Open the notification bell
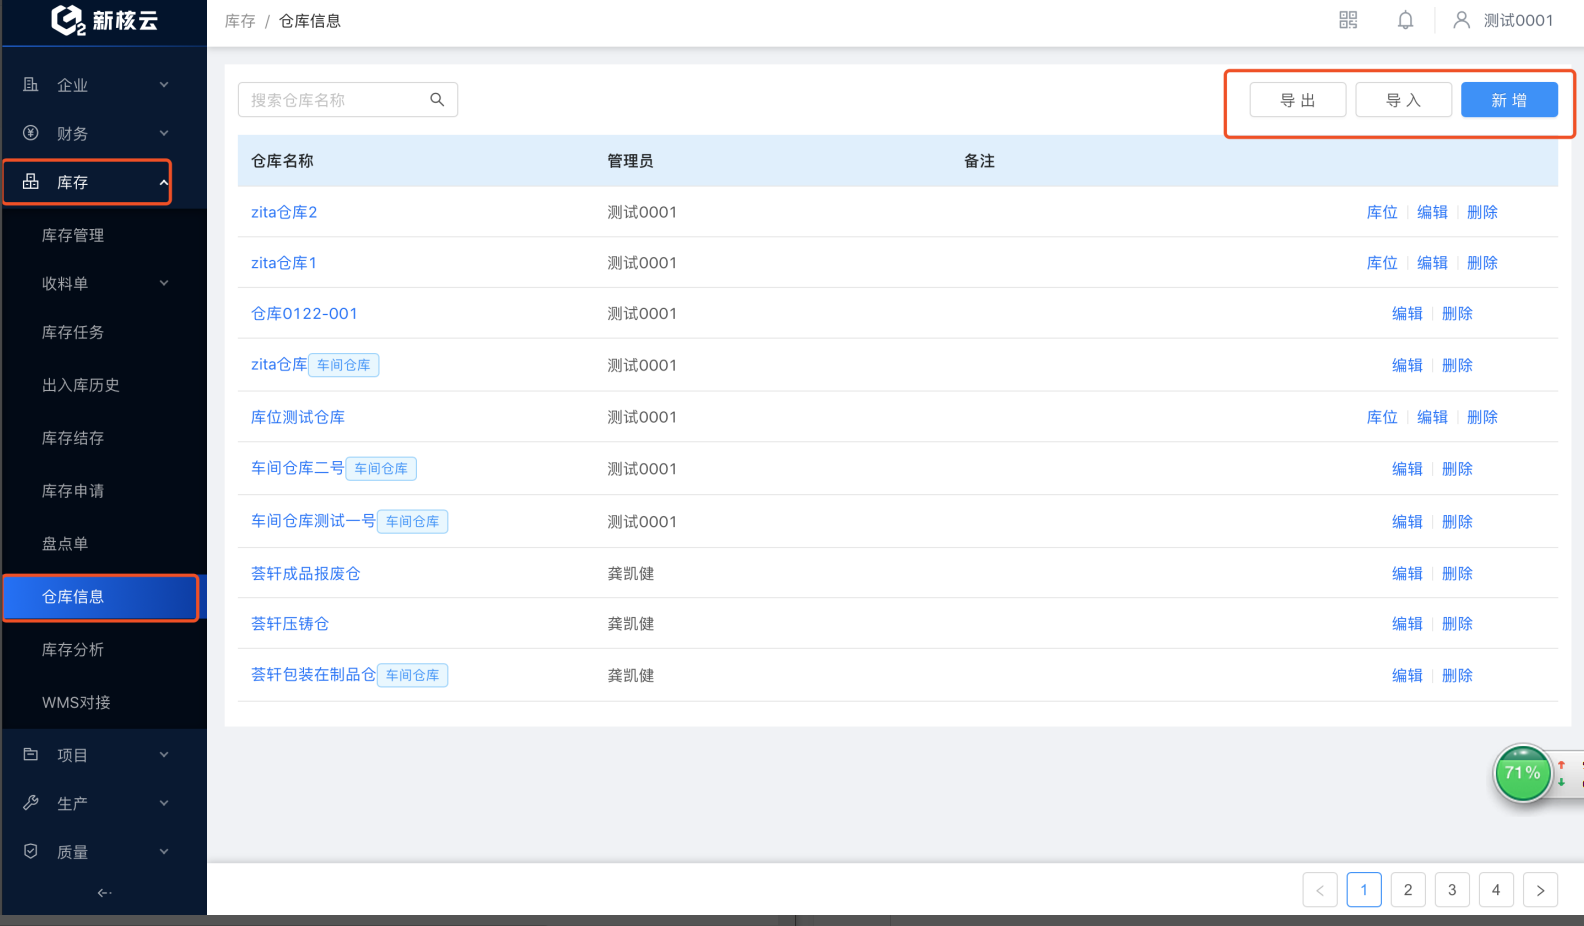Screen dimensions: 1584x926 [x=1405, y=20]
